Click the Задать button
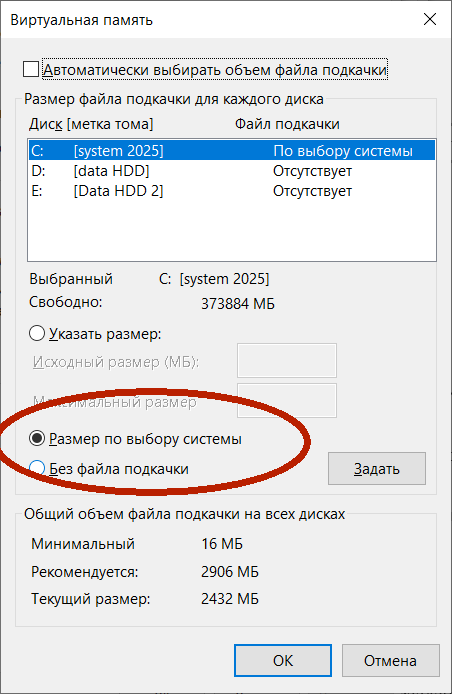 pyautogui.click(x=377, y=468)
